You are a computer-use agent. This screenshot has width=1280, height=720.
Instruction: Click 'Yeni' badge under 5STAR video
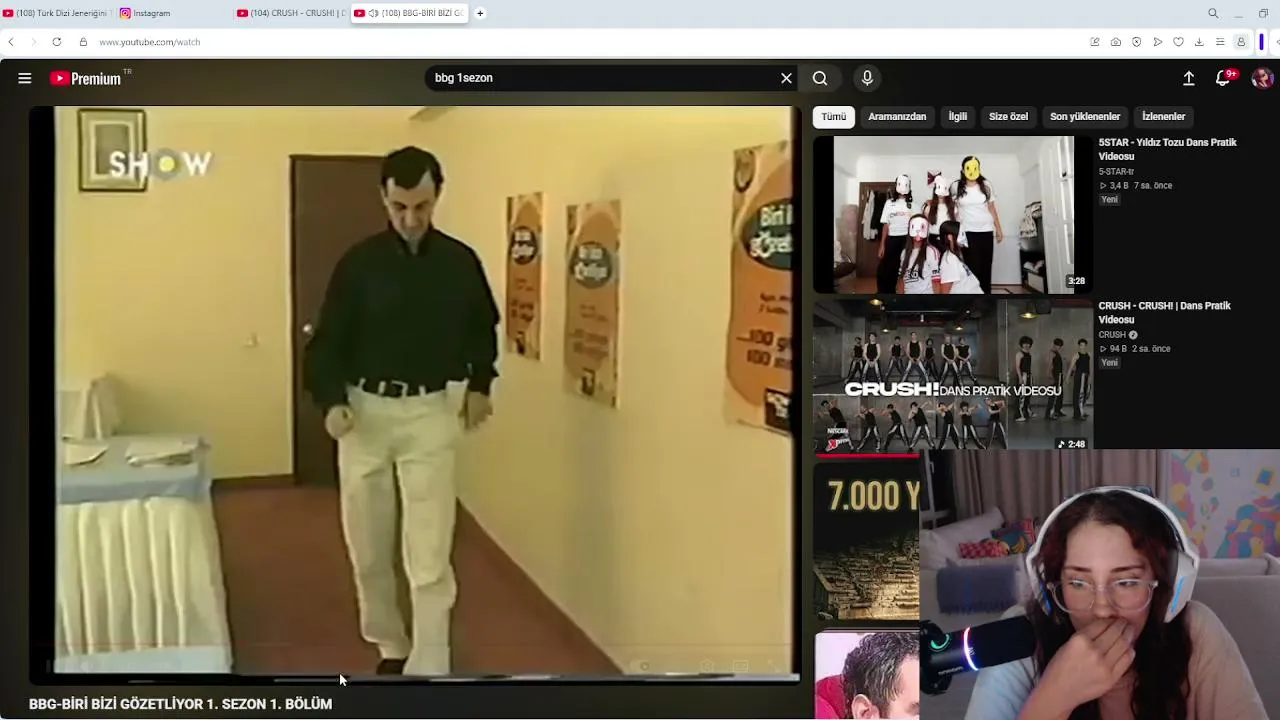point(1109,200)
